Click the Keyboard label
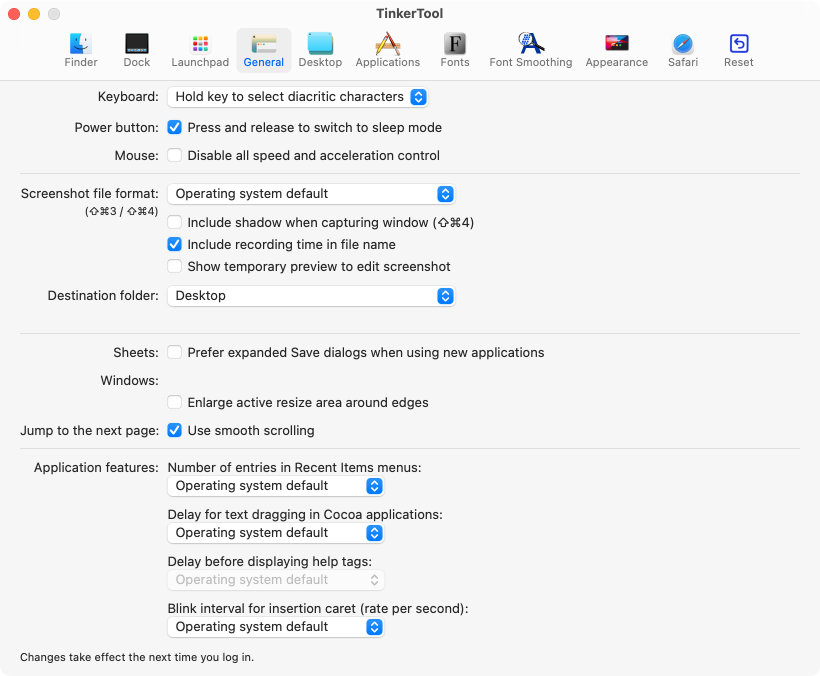This screenshot has height=676, width=820. [x=128, y=97]
